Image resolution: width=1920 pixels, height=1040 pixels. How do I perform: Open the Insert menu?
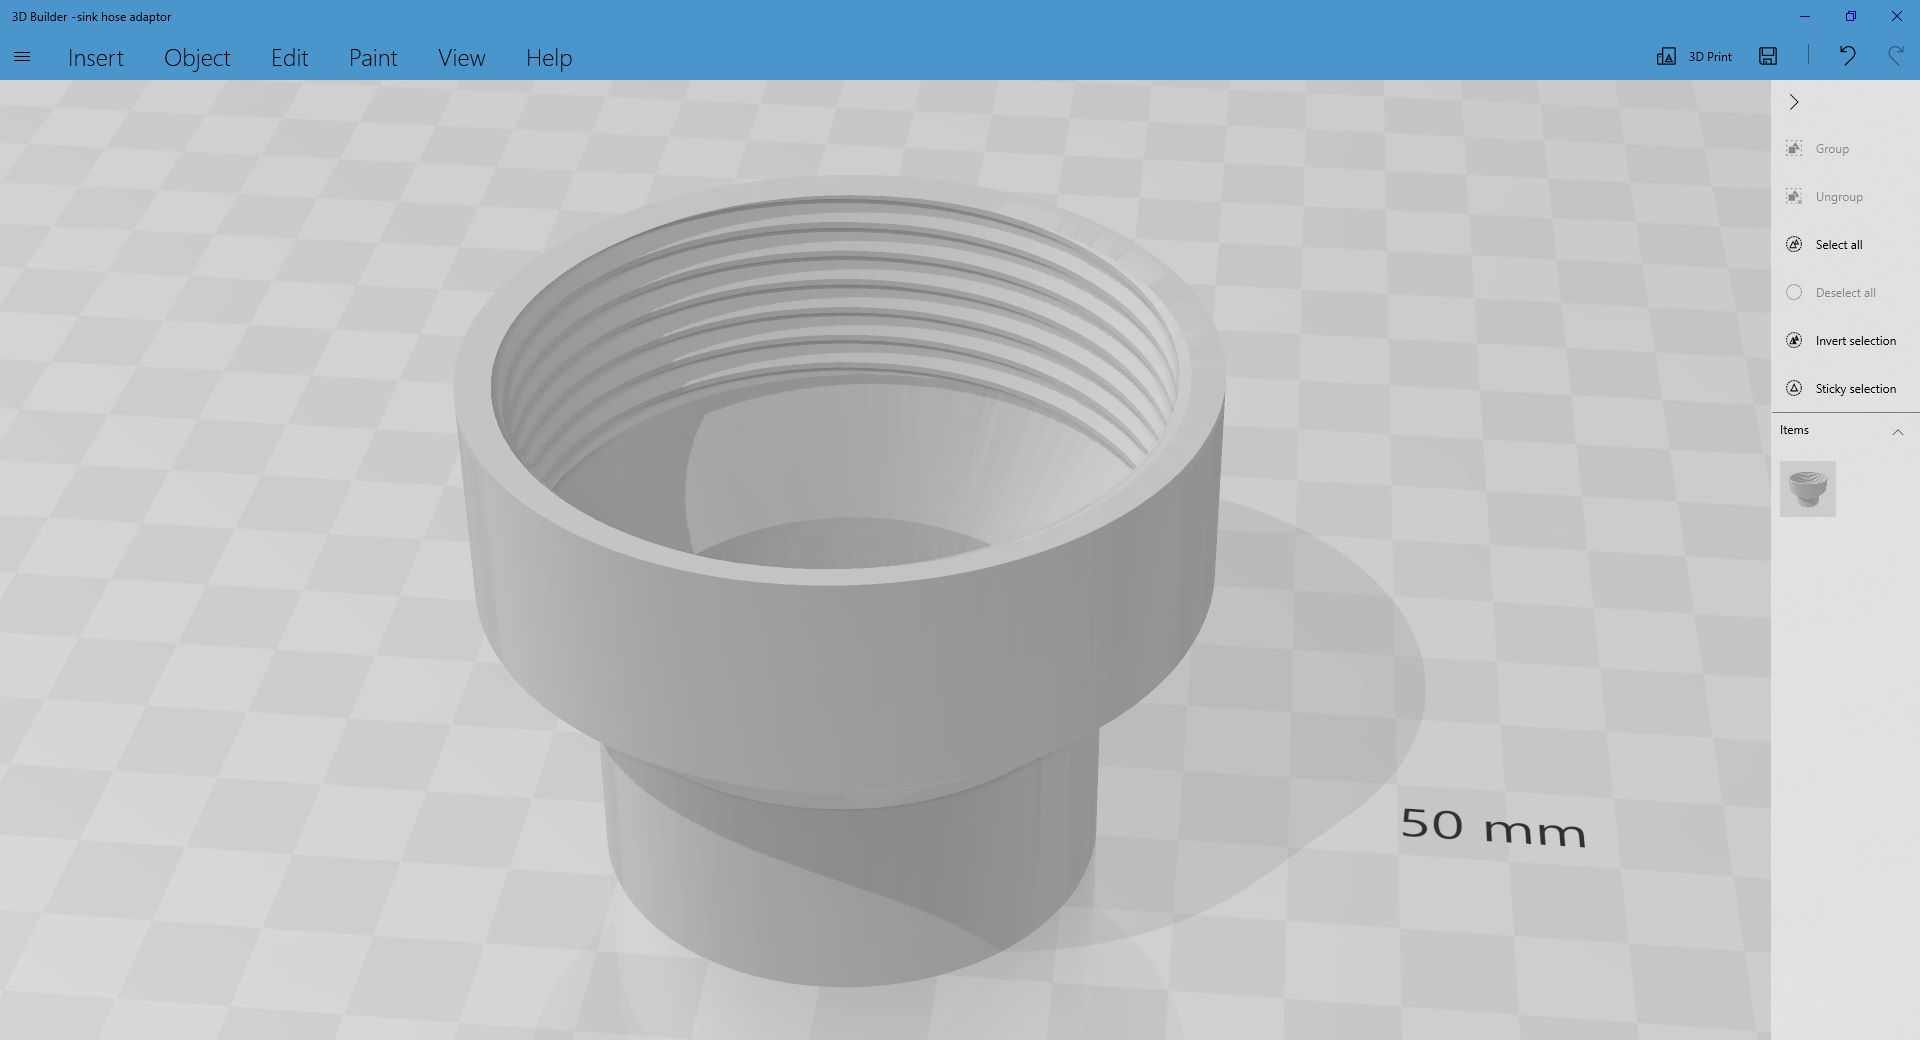(96, 58)
